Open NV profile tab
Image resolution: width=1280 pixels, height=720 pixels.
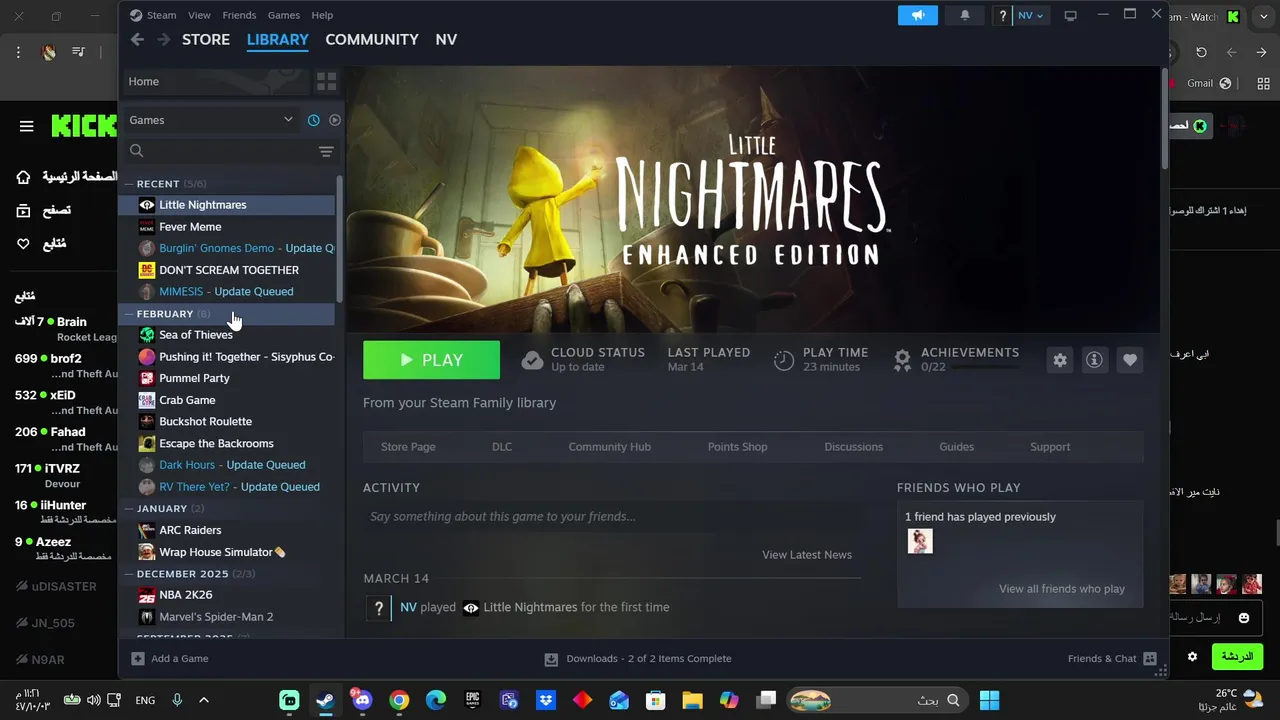446,39
